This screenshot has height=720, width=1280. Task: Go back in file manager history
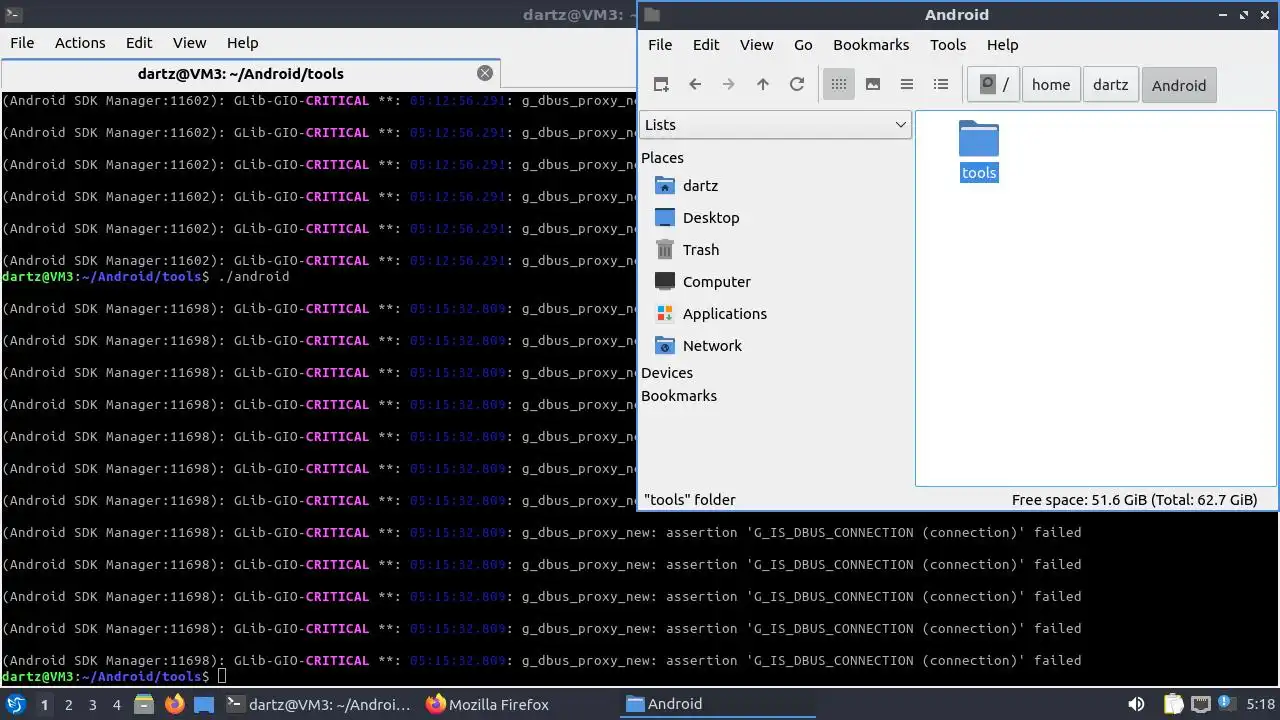tap(695, 85)
